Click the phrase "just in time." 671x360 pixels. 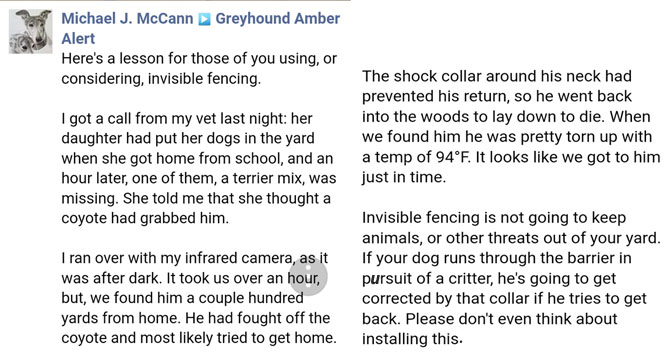(404, 177)
